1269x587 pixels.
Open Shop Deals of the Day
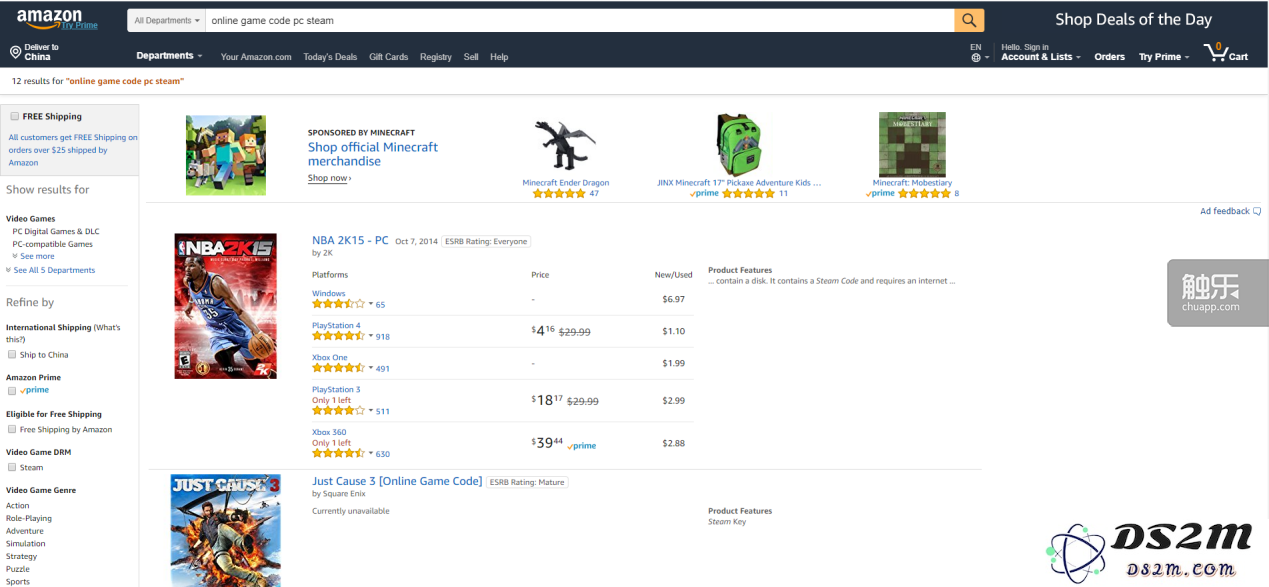click(x=1133, y=19)
